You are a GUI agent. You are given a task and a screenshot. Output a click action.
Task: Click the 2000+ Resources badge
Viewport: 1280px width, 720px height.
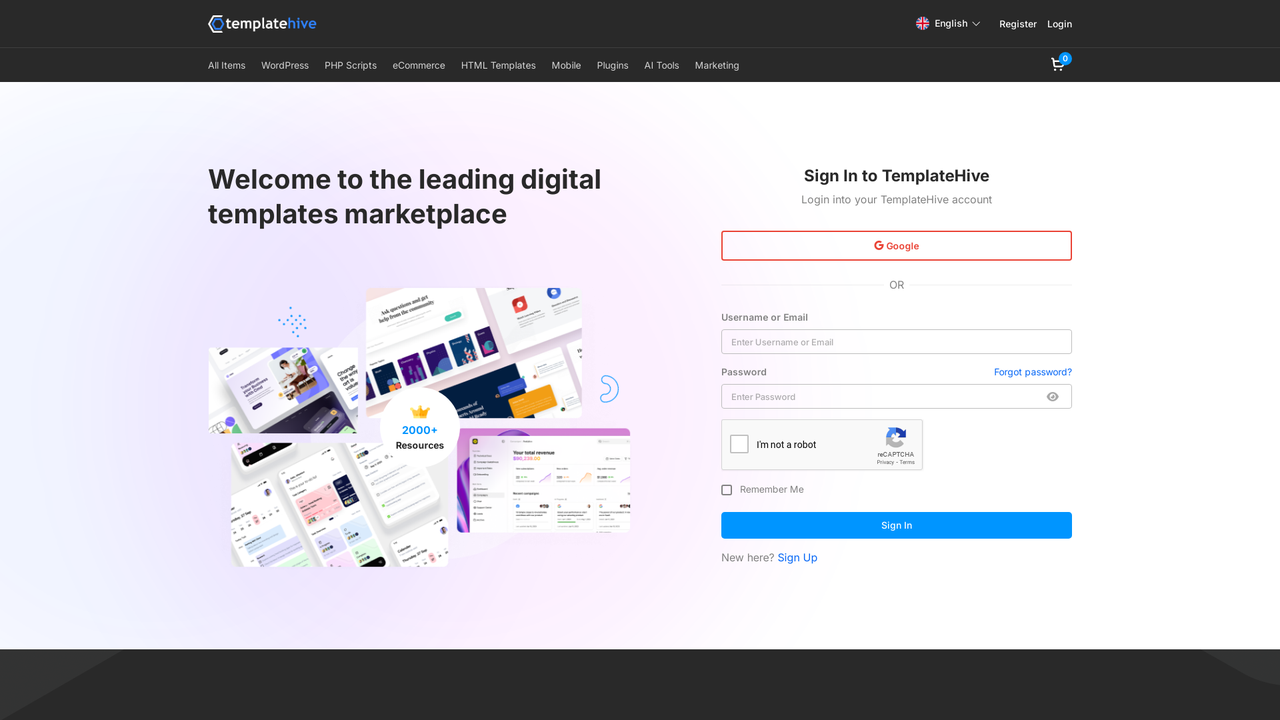point(420,427)
